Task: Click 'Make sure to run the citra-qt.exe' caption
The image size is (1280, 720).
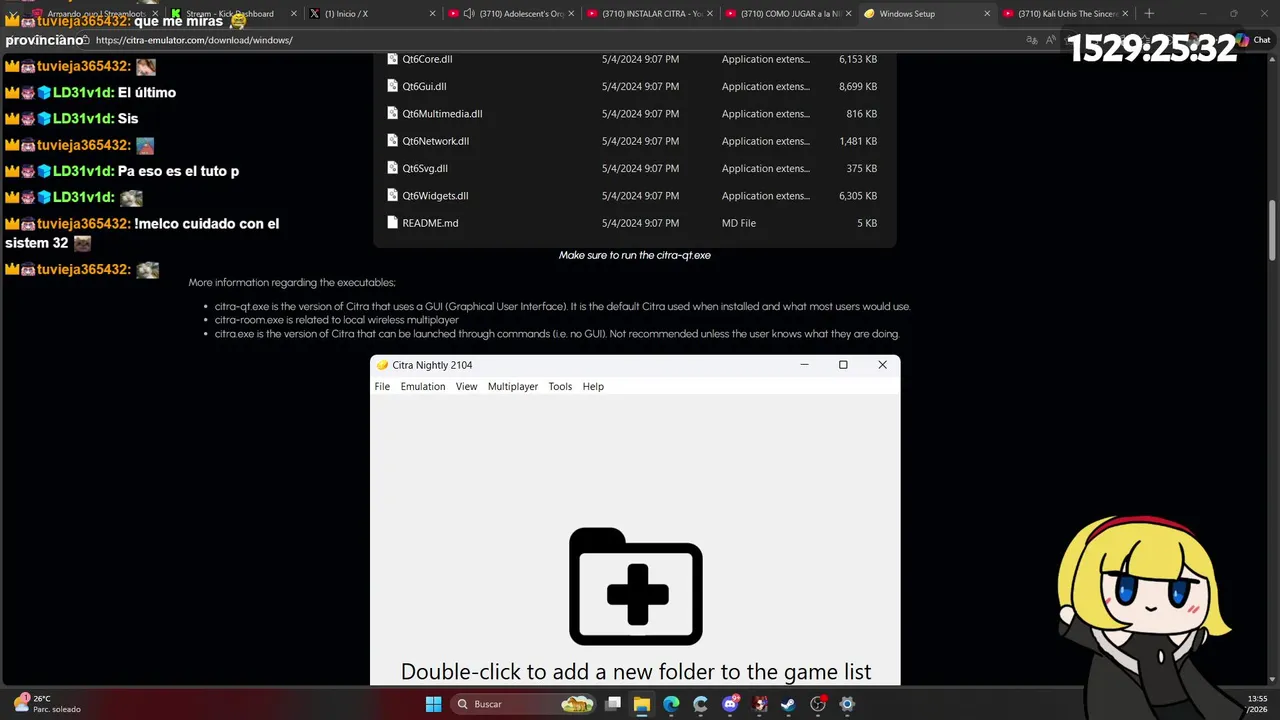Action: pos(635,255)
